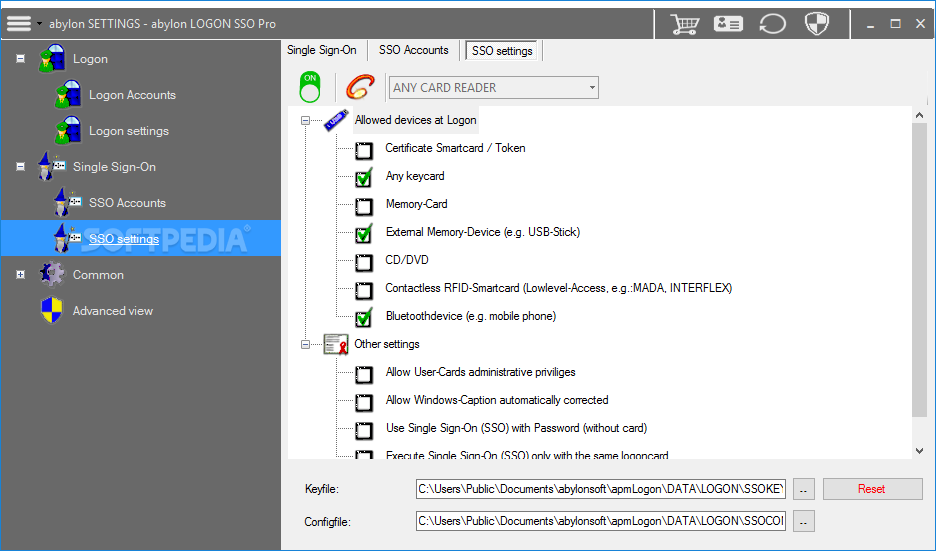The height and width of the screenshot is (551, 936).
Task: Click the Configfile path input field
Action: pyautogui.click(x=601, y=521)
